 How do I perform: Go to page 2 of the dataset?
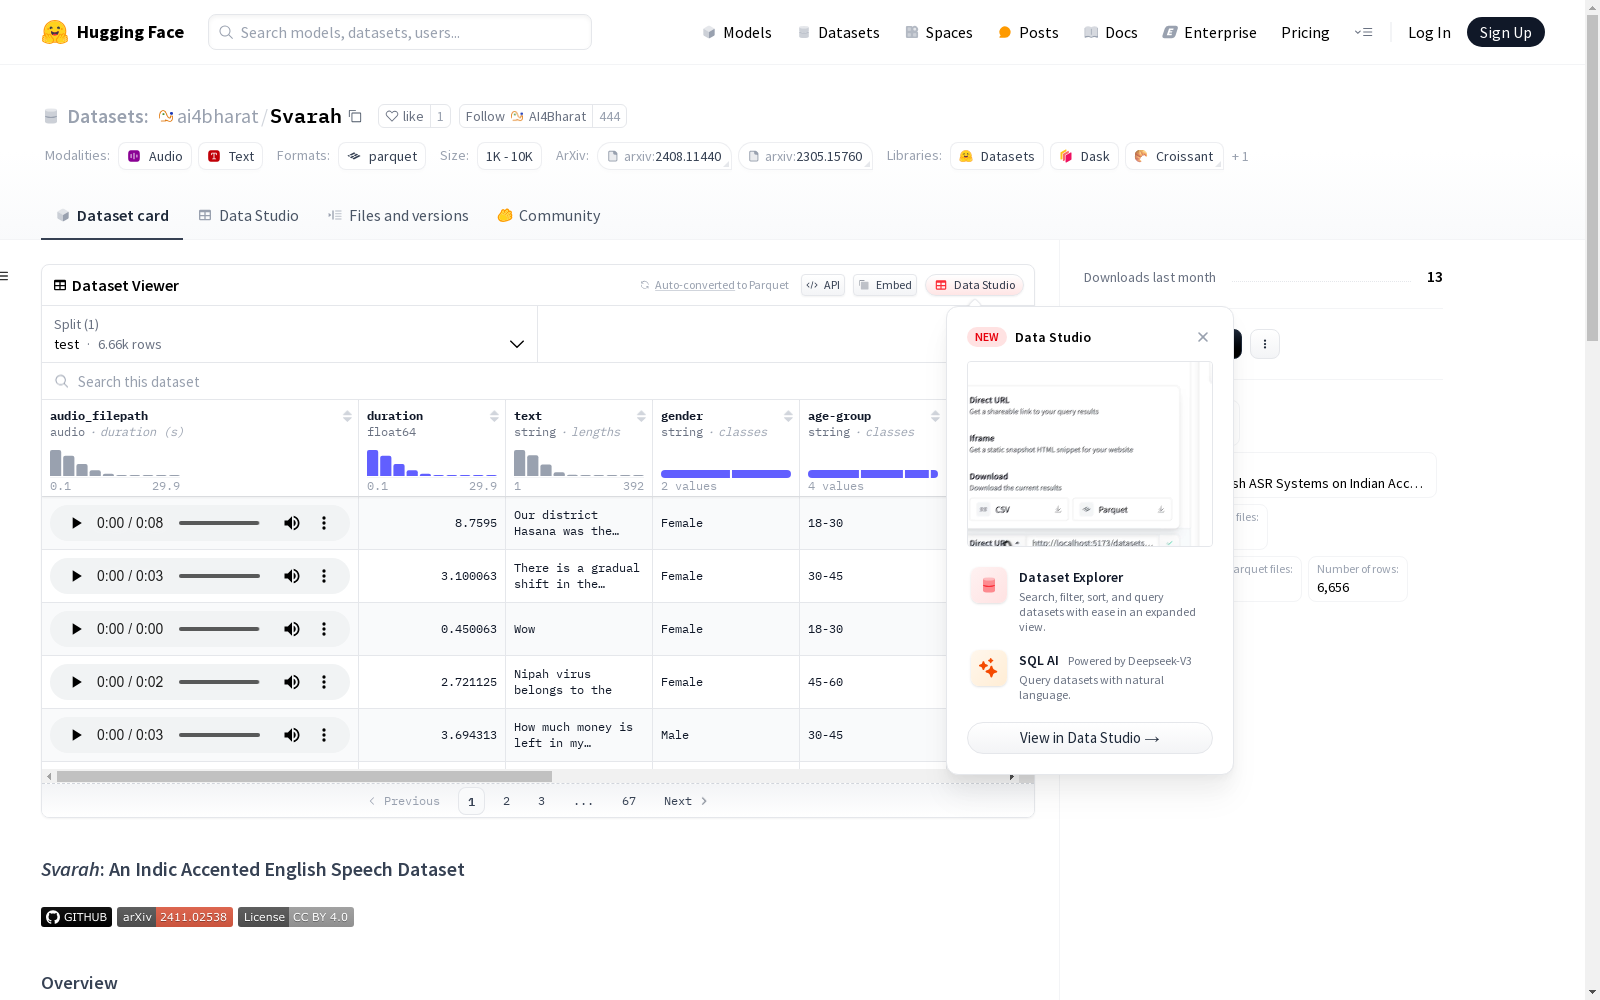pos(507,801)
